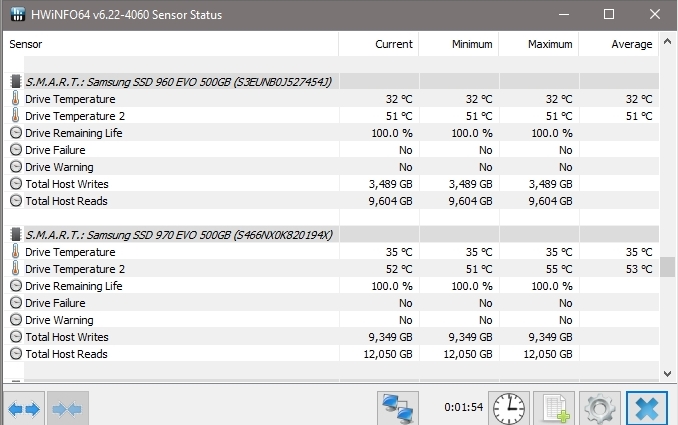Click clock icon beside 960 EVO Drive Failure
Viewport: 678px width, 425px height.
click(16, 150)
